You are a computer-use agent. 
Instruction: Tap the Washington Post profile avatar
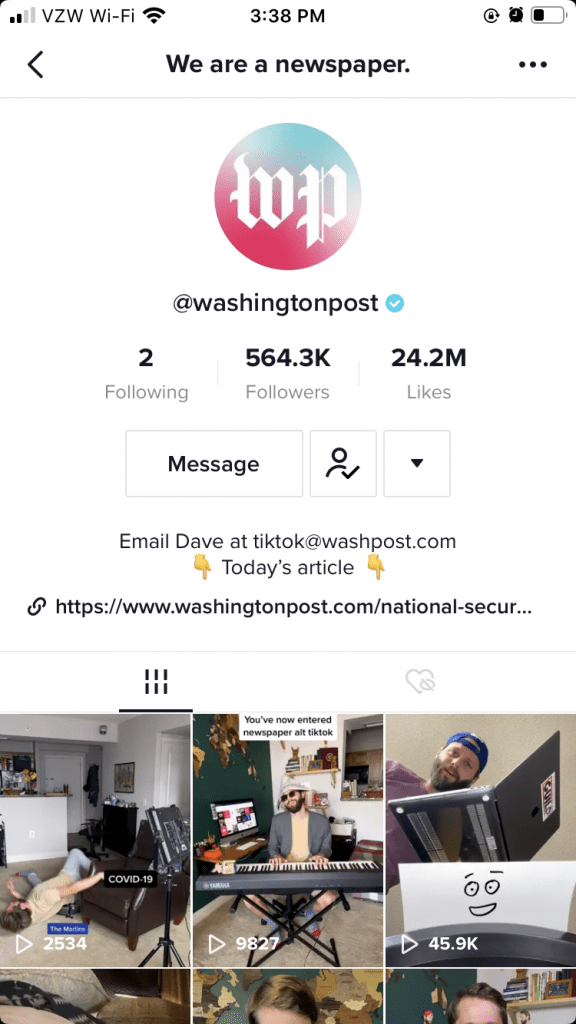click(287, 197)
